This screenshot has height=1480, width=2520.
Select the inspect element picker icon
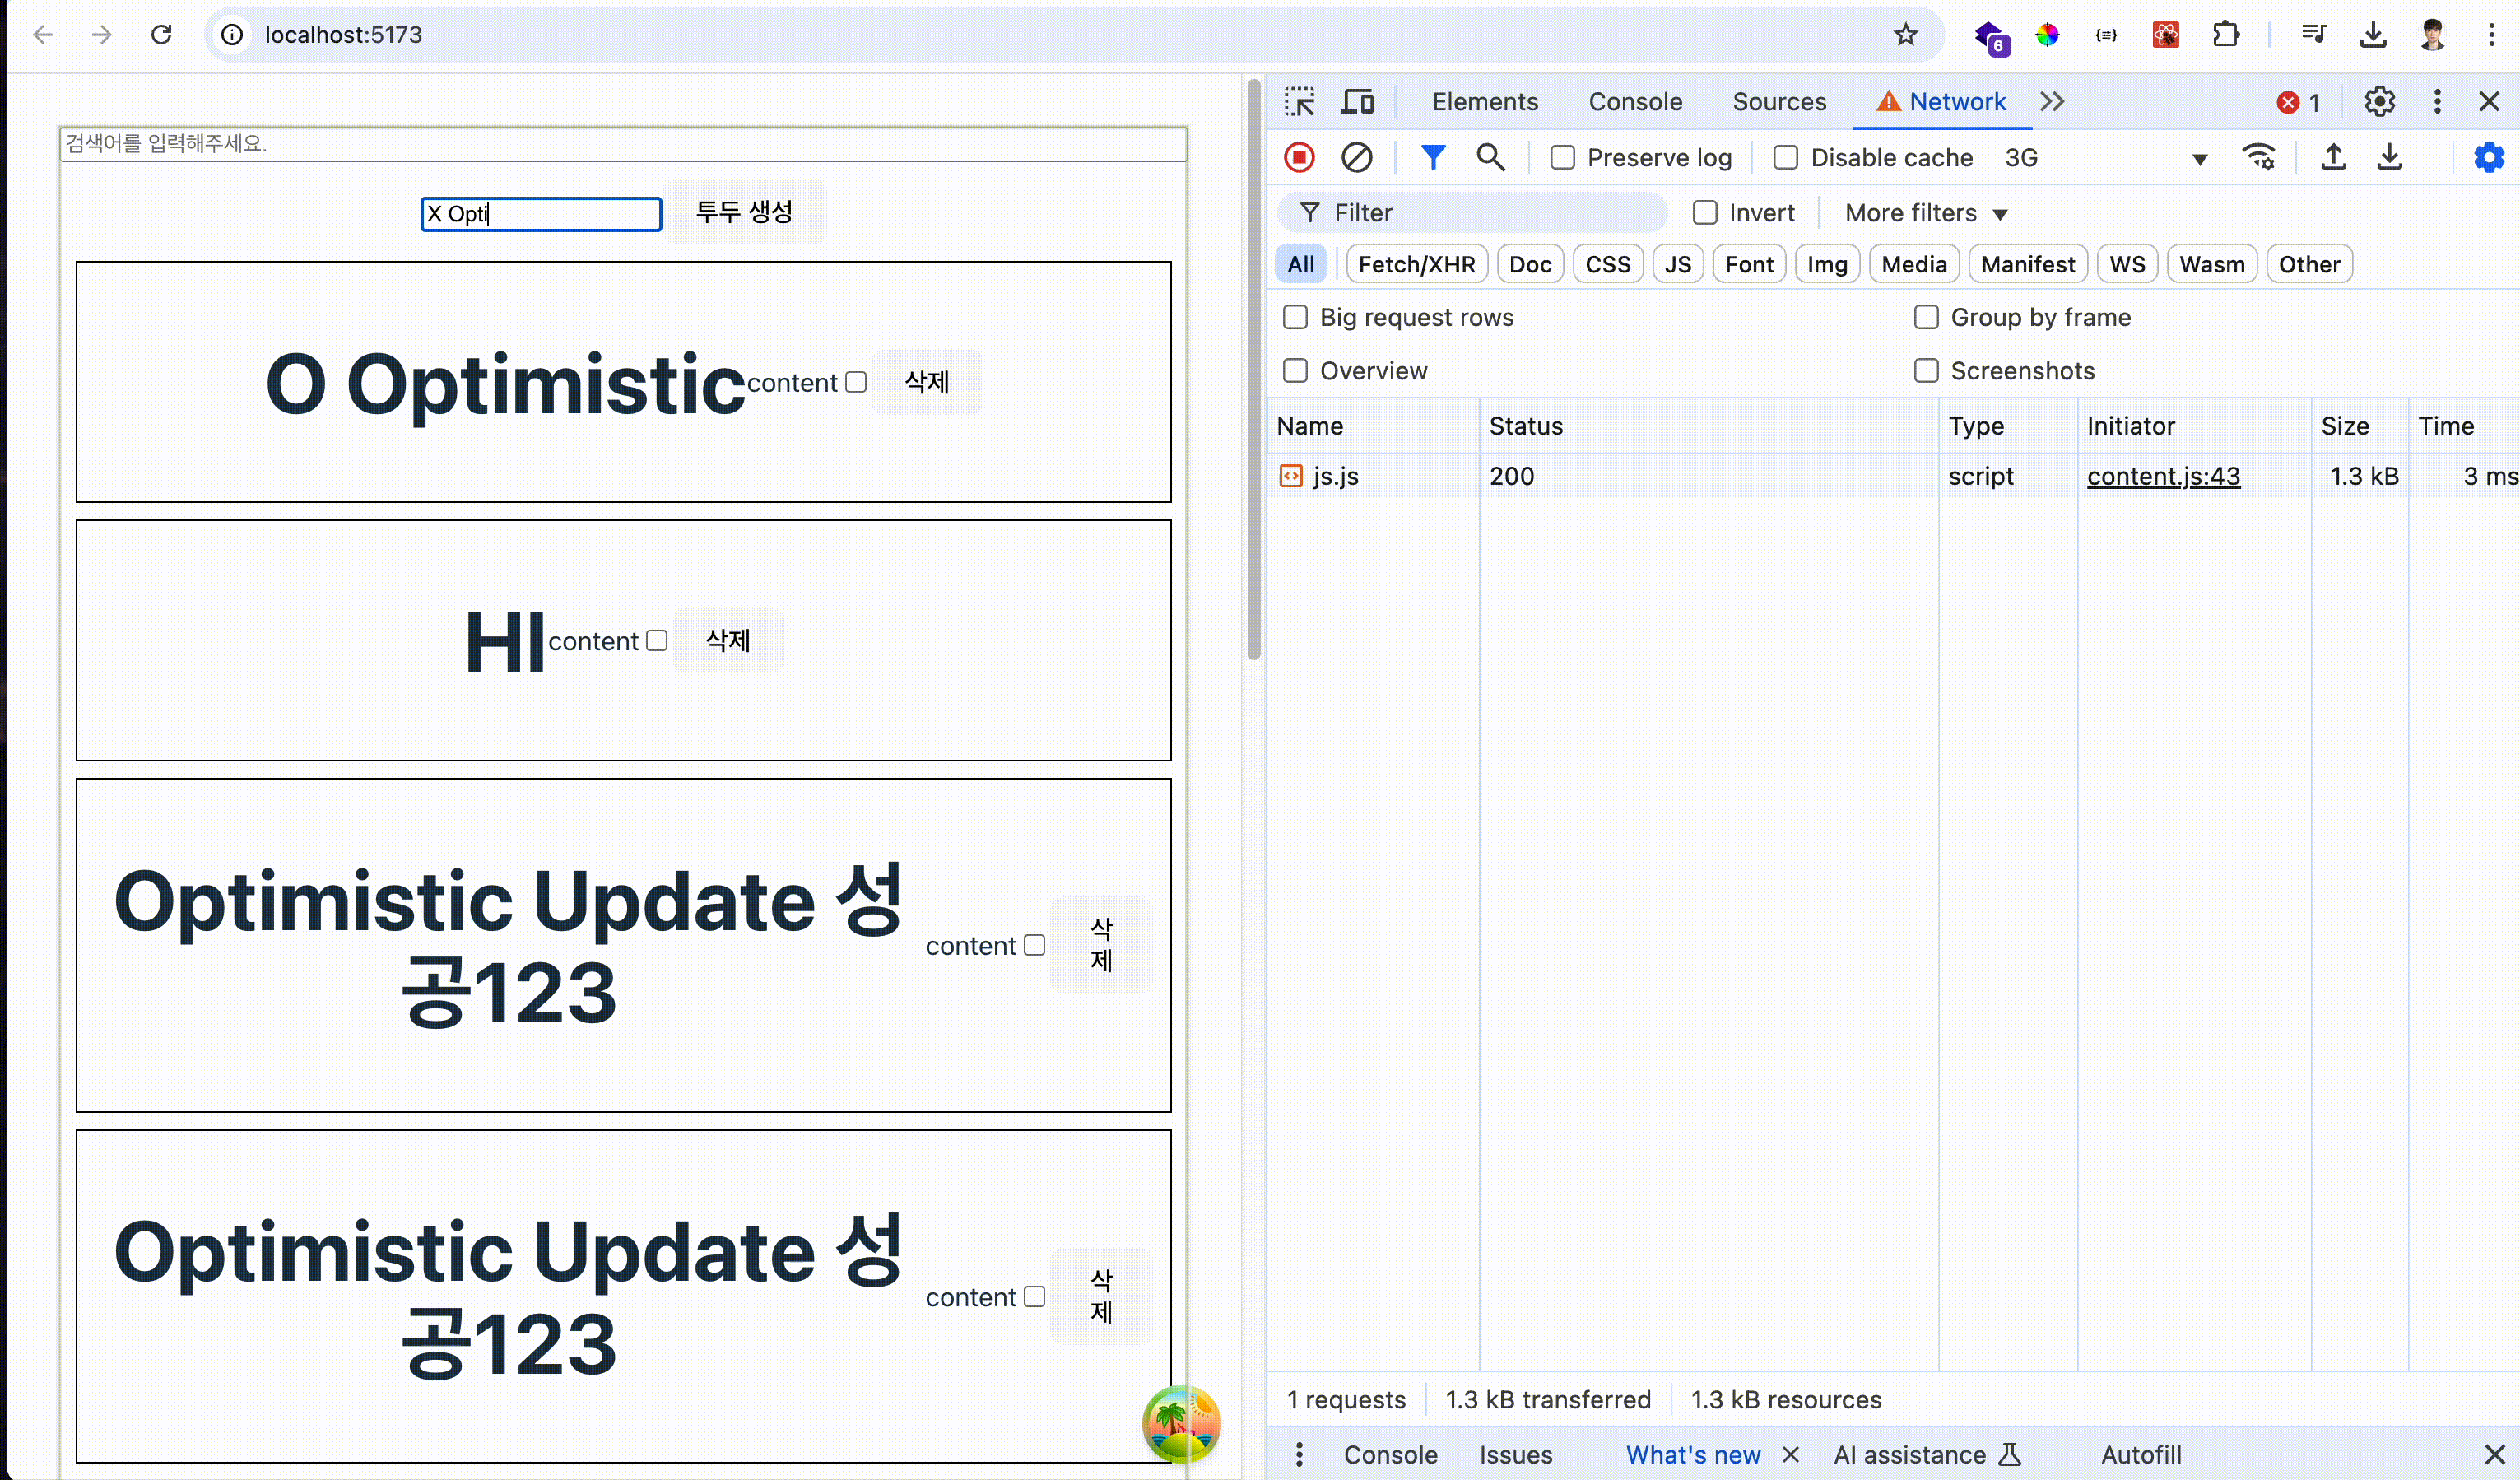point(1299,102)
